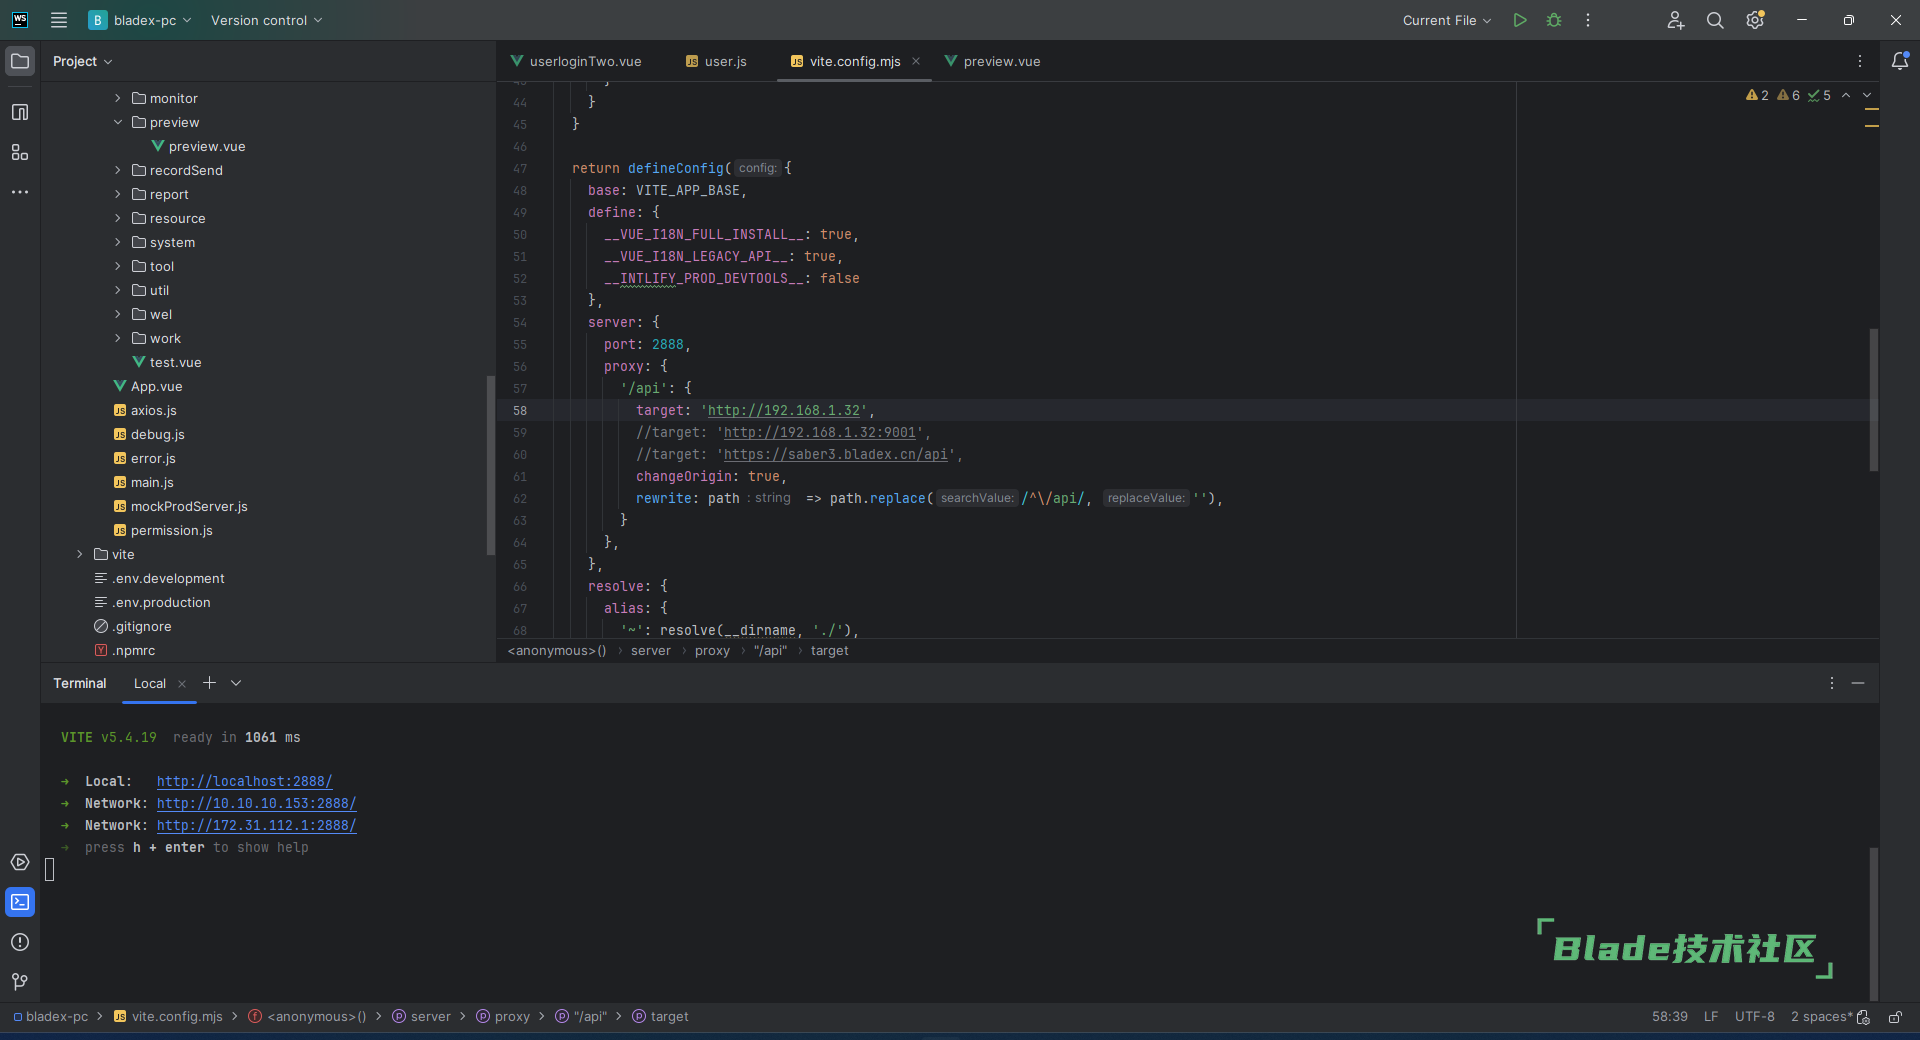The width and height of the screenshot is (1920, 1040).
Task: Open the http://10.10.10.153:2888/ network link
Action: tap(256, 803)
